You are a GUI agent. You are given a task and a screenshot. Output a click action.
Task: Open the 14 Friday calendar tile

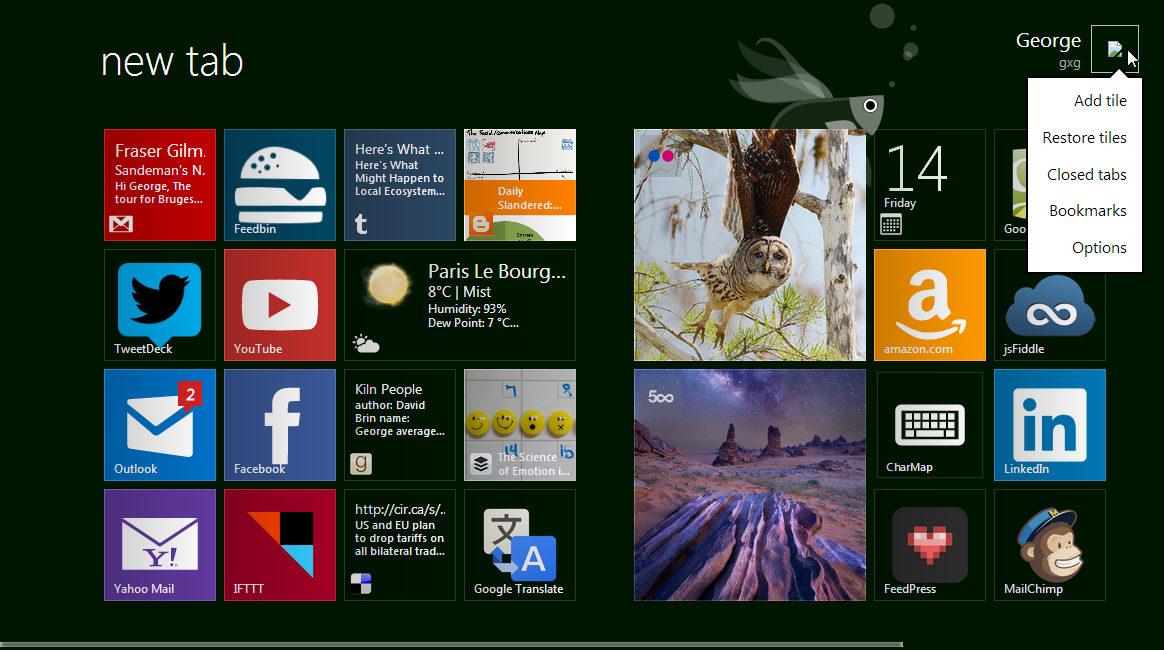(929, 185)
